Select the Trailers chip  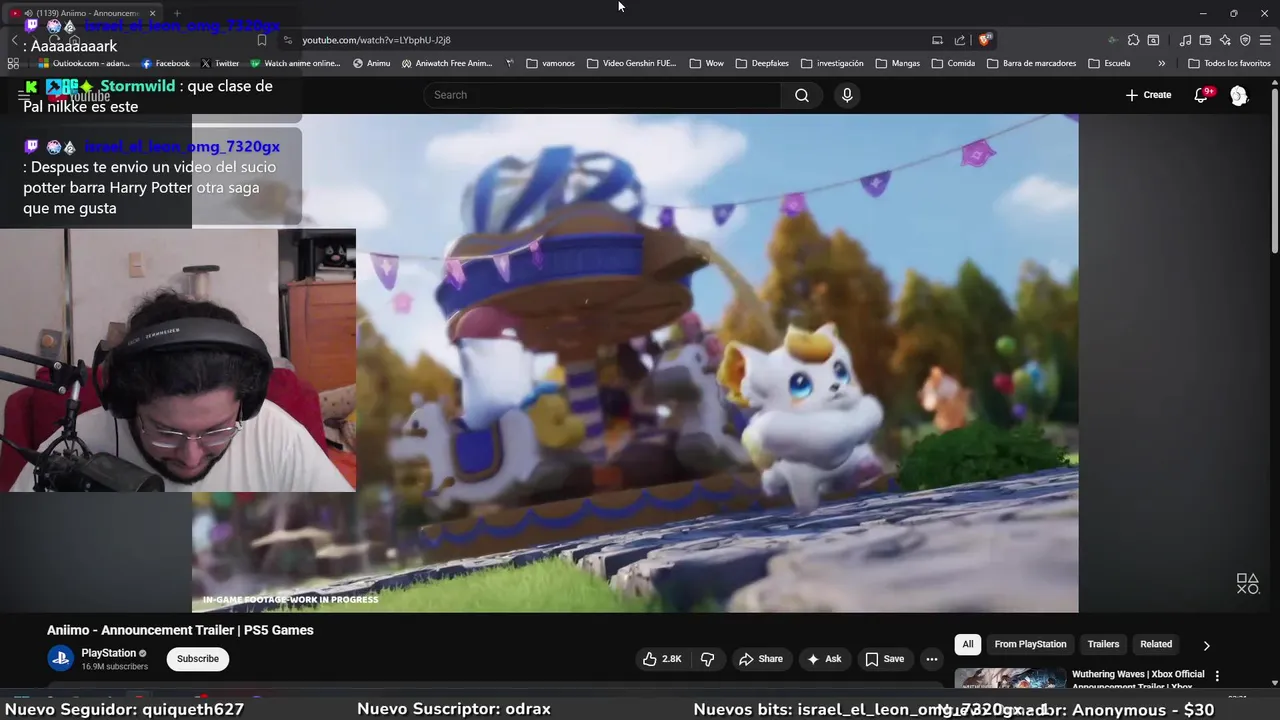[x=1103, y=644]
